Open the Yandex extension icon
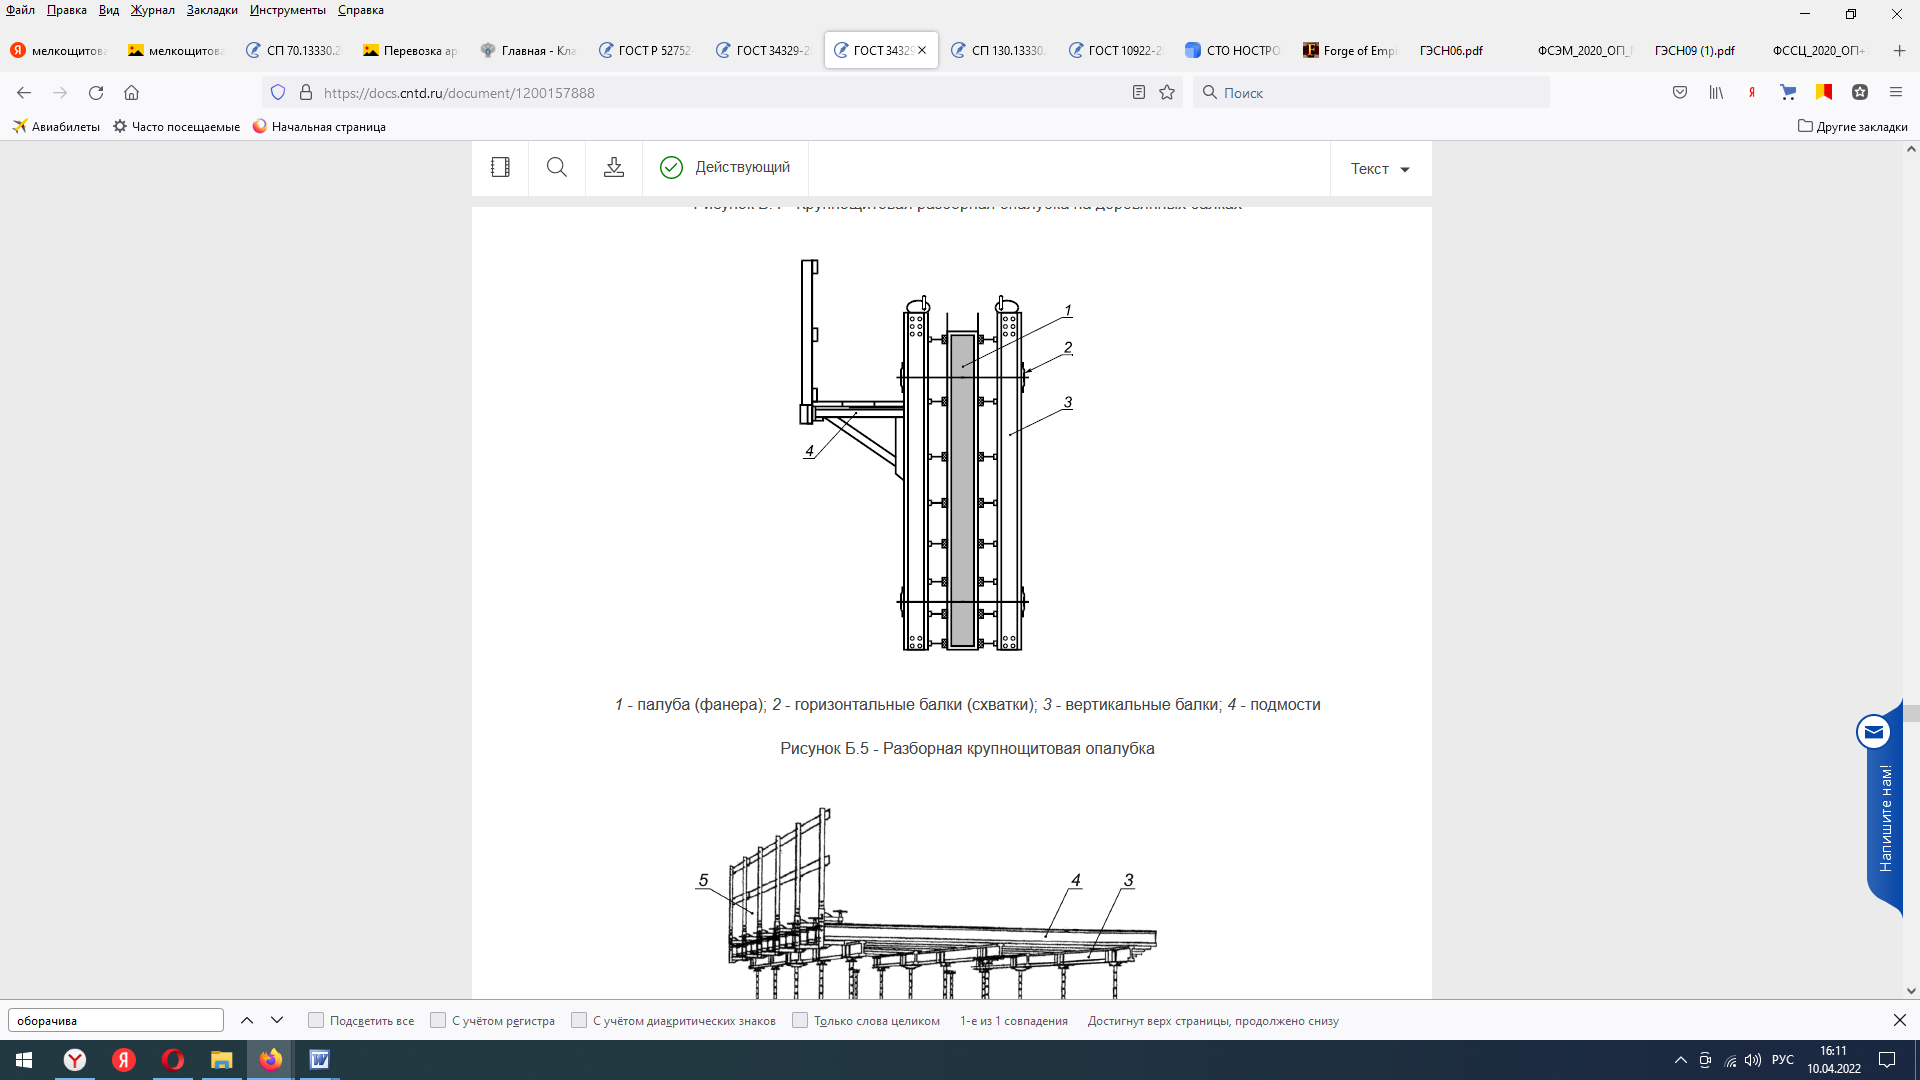The height and width of the screenshot is (1080, 1920). [1752, 92]
